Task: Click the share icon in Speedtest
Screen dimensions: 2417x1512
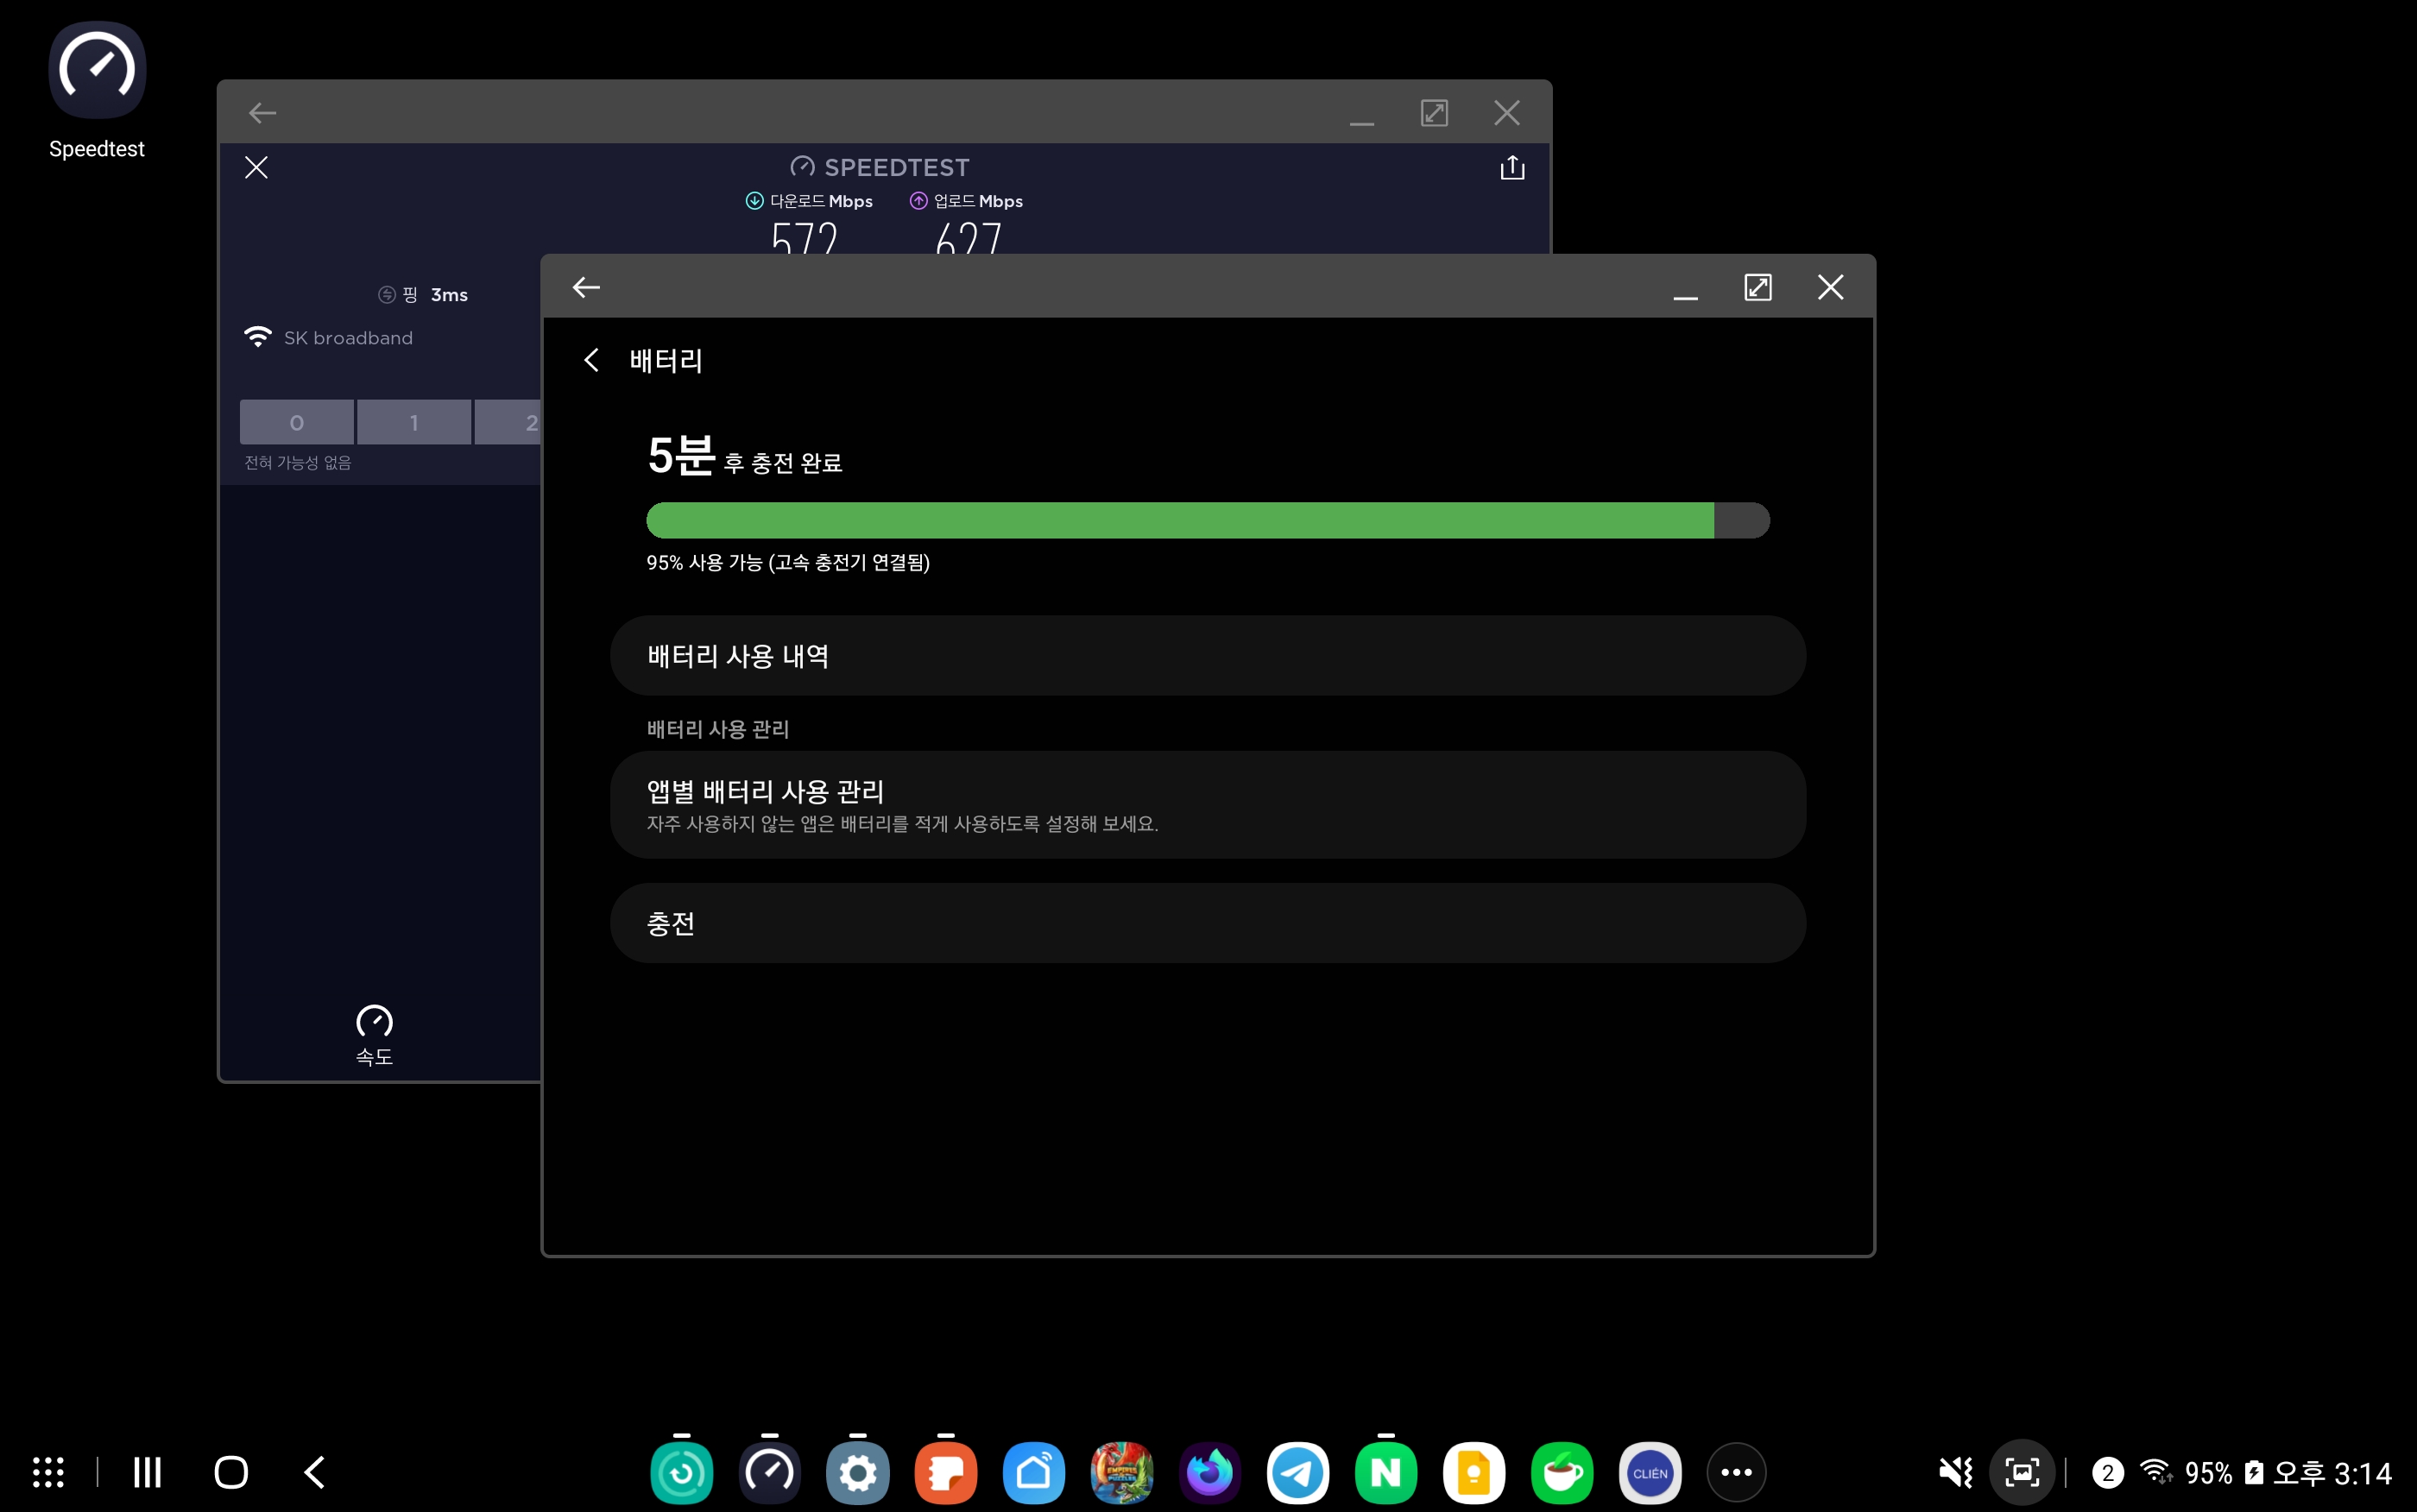Action: [x=1512, y=168]
